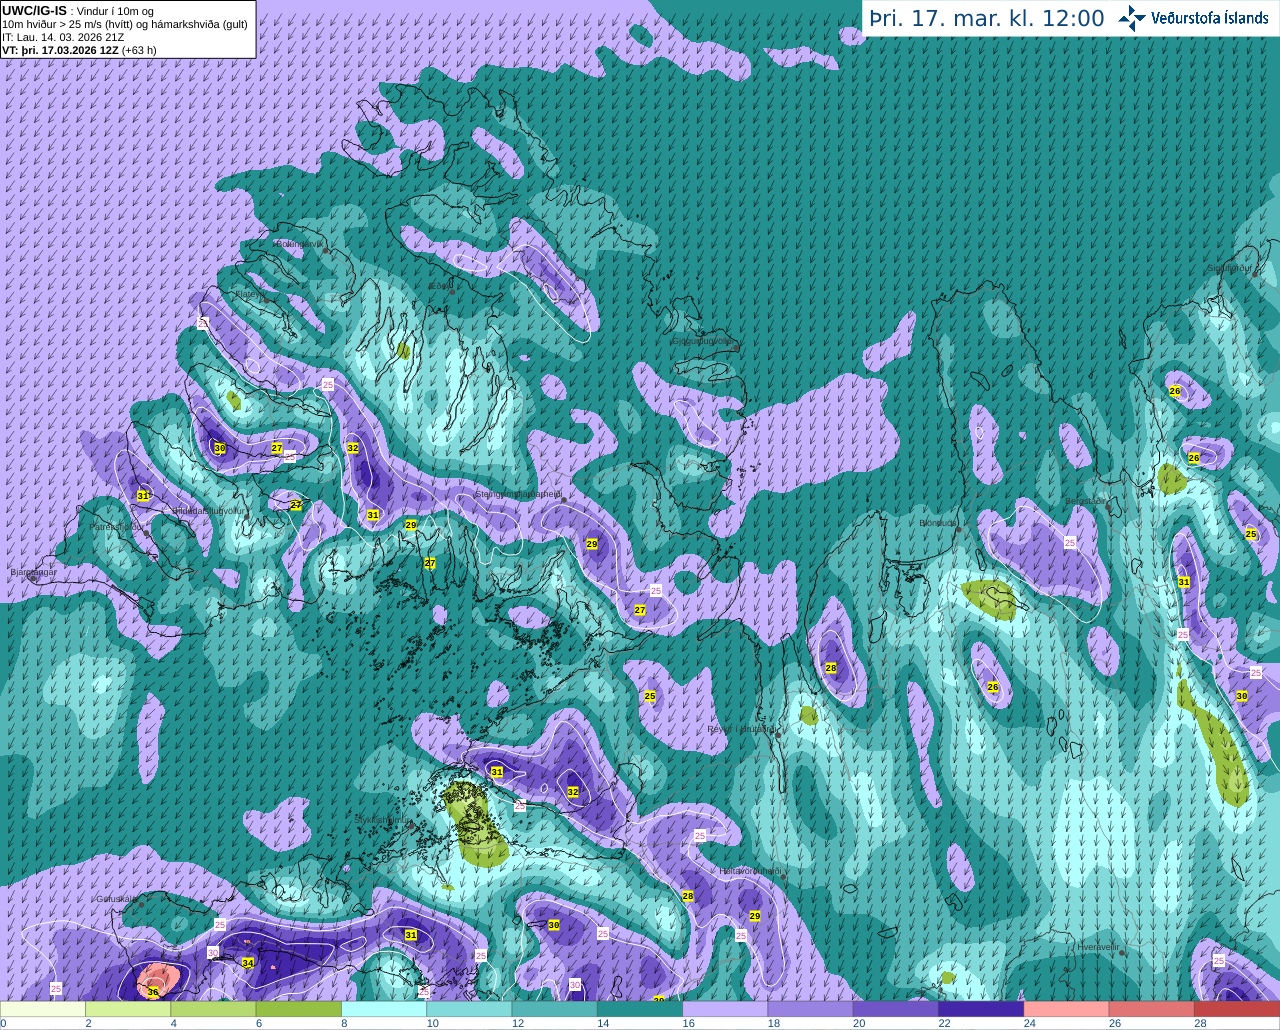The height and width of the screenshot is (1030, 1280).
Task: Pick the 12–14 m/s teal legend swatch
Action: pos(554,1009)
